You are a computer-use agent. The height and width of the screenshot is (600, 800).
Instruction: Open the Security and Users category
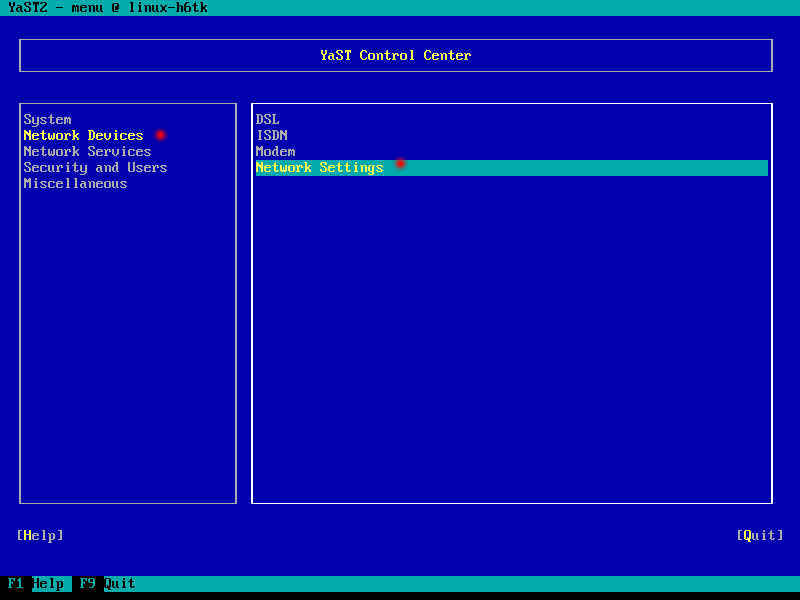click(x=95, y=167)
